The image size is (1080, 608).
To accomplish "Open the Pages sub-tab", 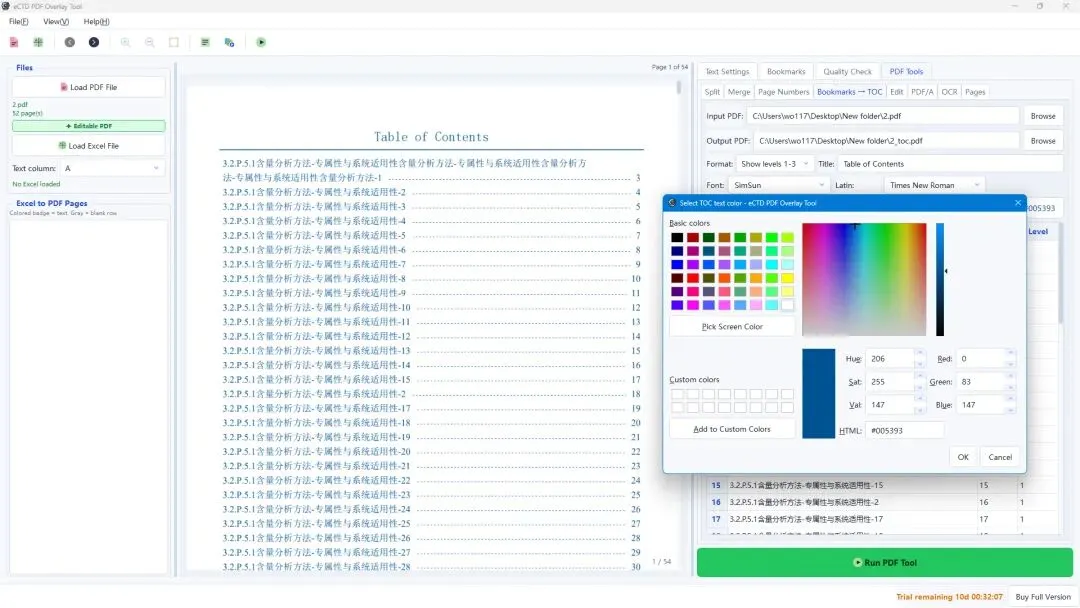I will [x=975, y=92].
